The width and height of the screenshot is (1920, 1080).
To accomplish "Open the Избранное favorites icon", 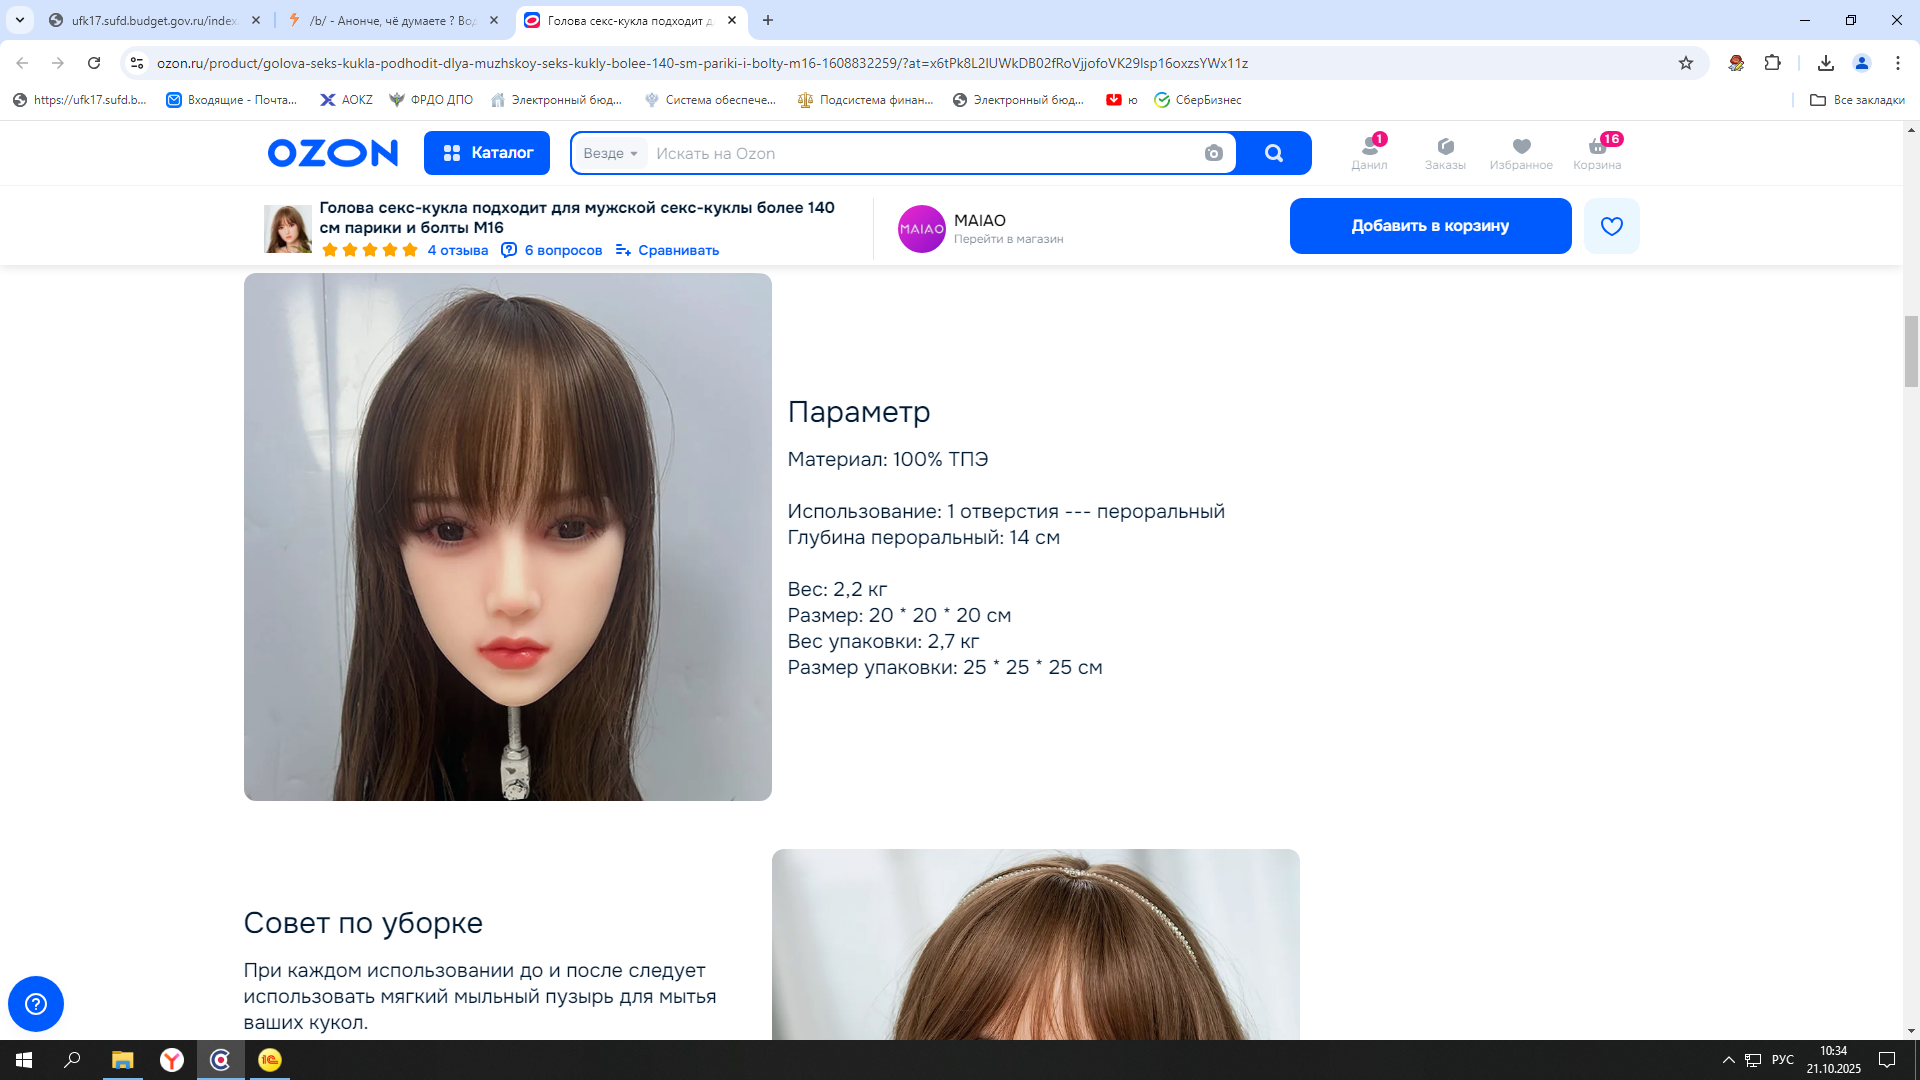I will pyautogui.click(x=1521, y=153).
